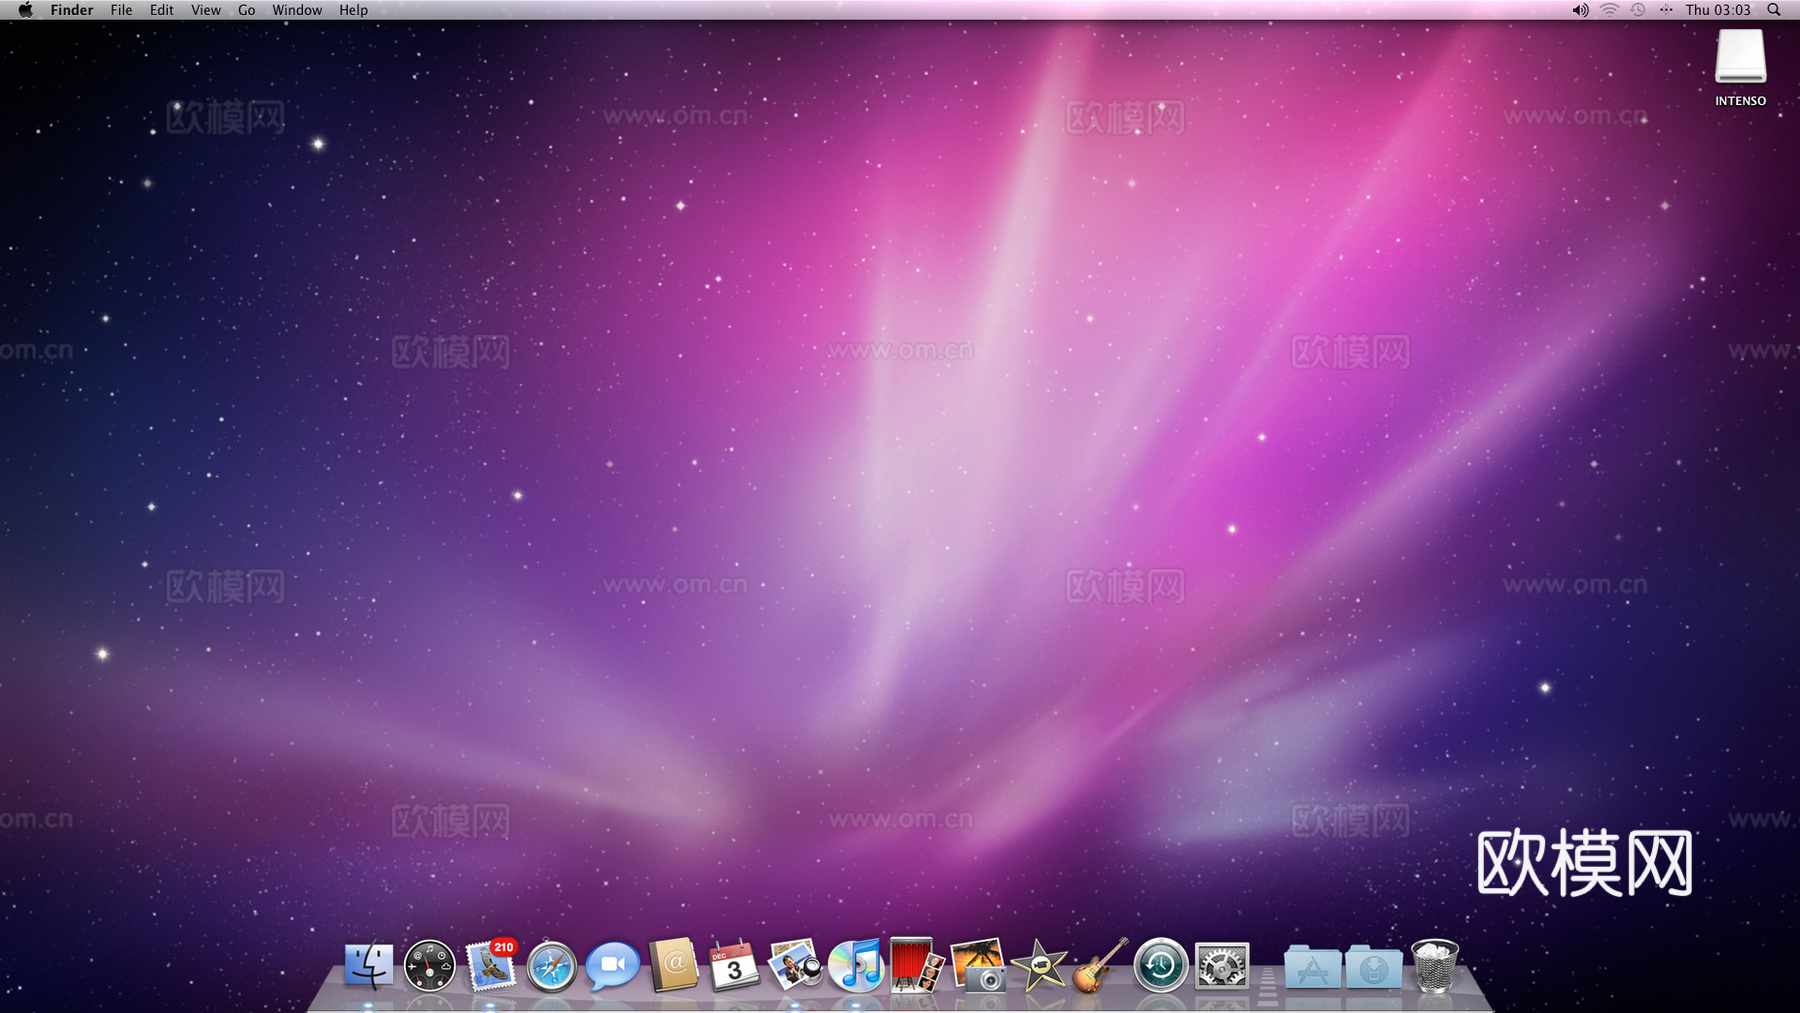Image resolution: width=1800 pixels, height=1013 pixels.
Task: Open System Preferences gear icon
Action: [x=1222, y=966]
